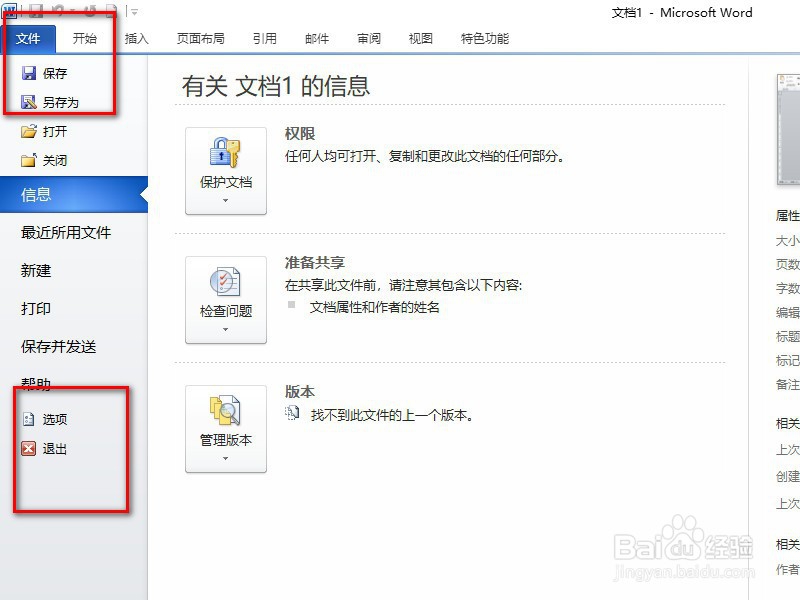Click the 检查问题 button label
Screen dimensions: 800x600
tap(226, 311)
